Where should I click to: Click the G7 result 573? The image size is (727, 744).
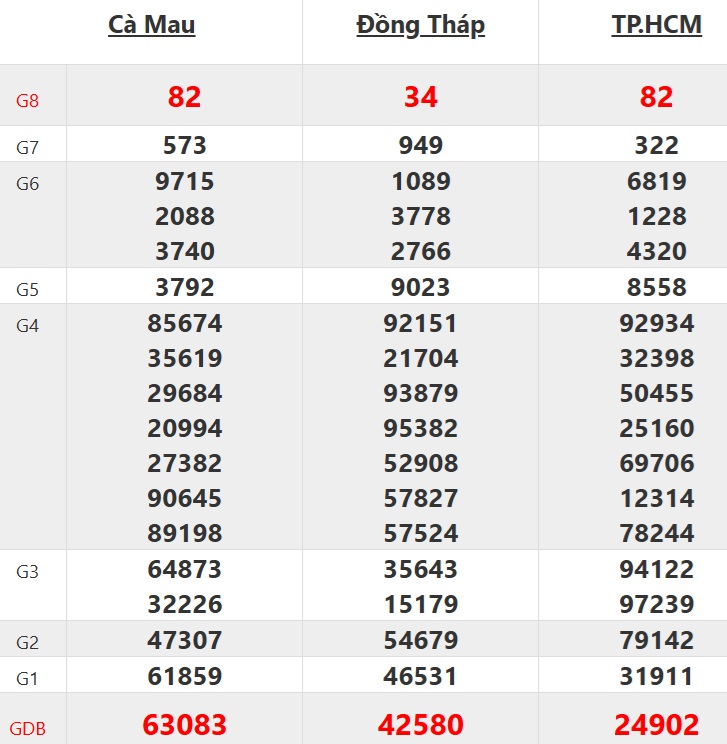pos(185,146)
